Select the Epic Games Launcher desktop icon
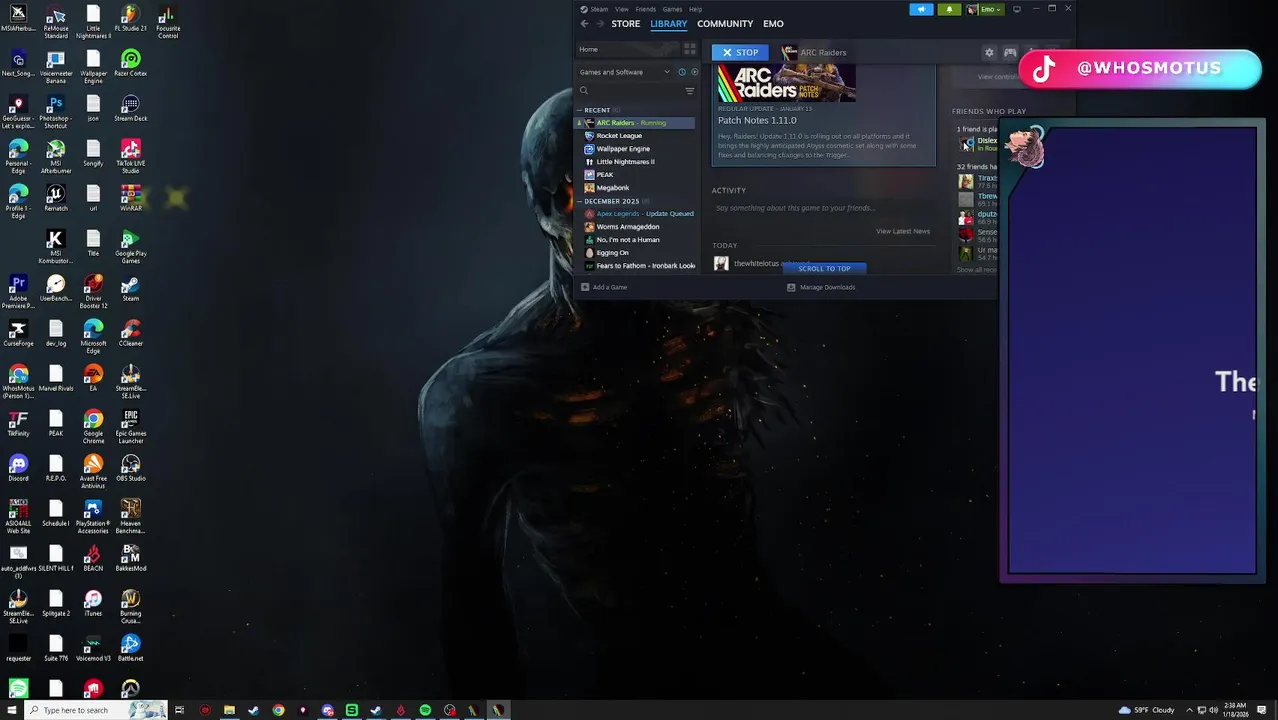This screenshot has height=720, width=1278. tap(130, 425)
